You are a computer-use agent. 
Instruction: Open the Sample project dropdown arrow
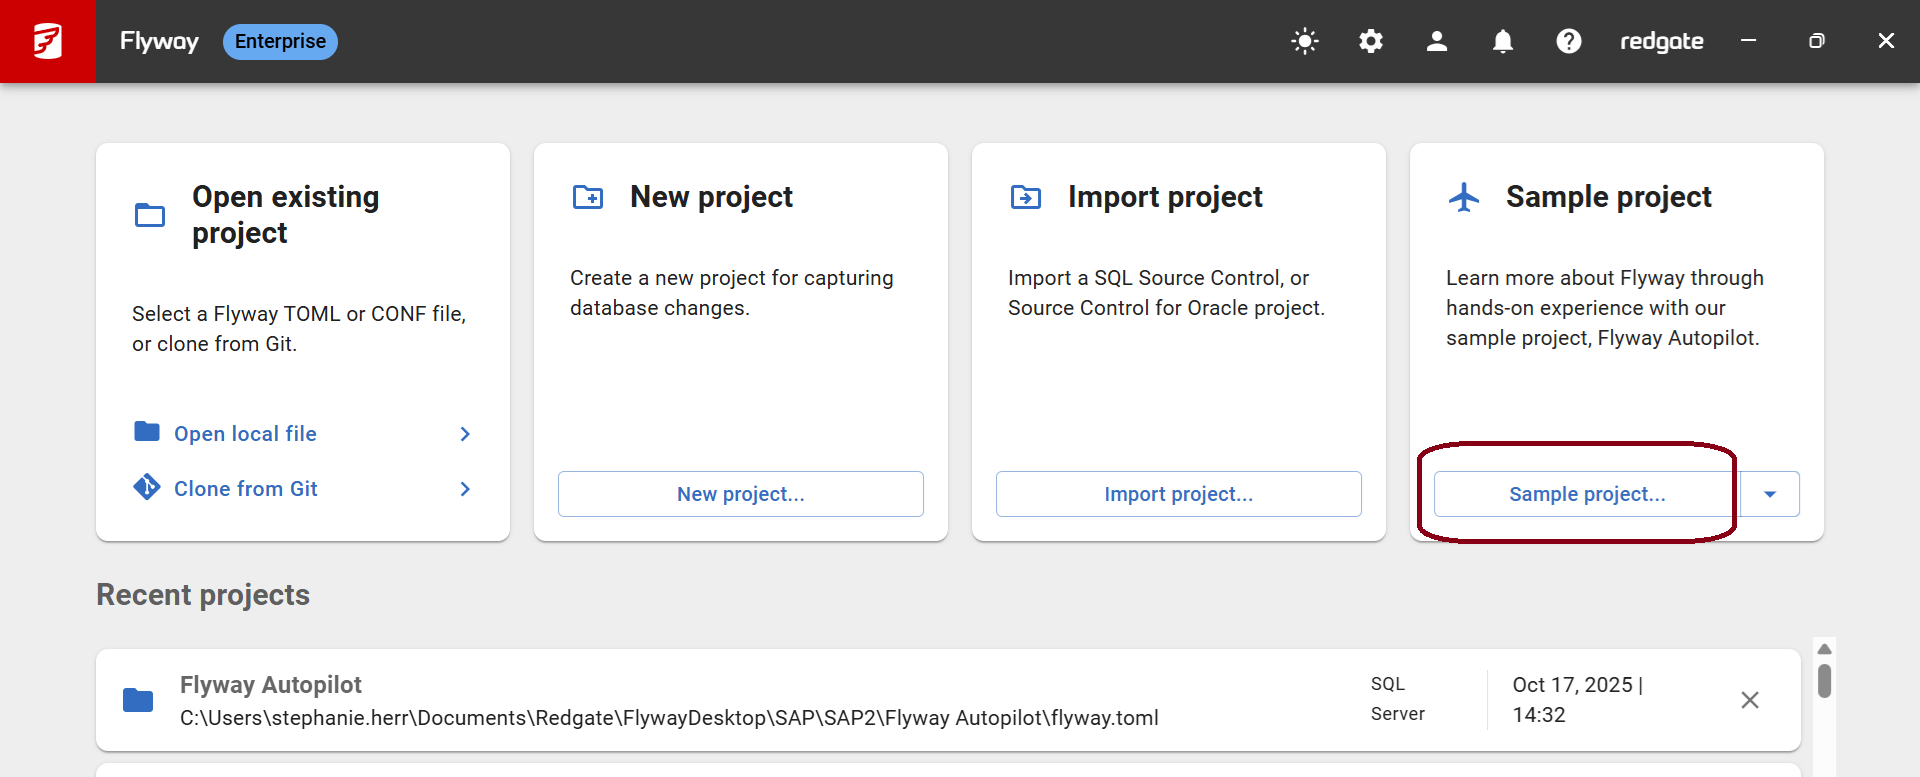[1770, 494]
